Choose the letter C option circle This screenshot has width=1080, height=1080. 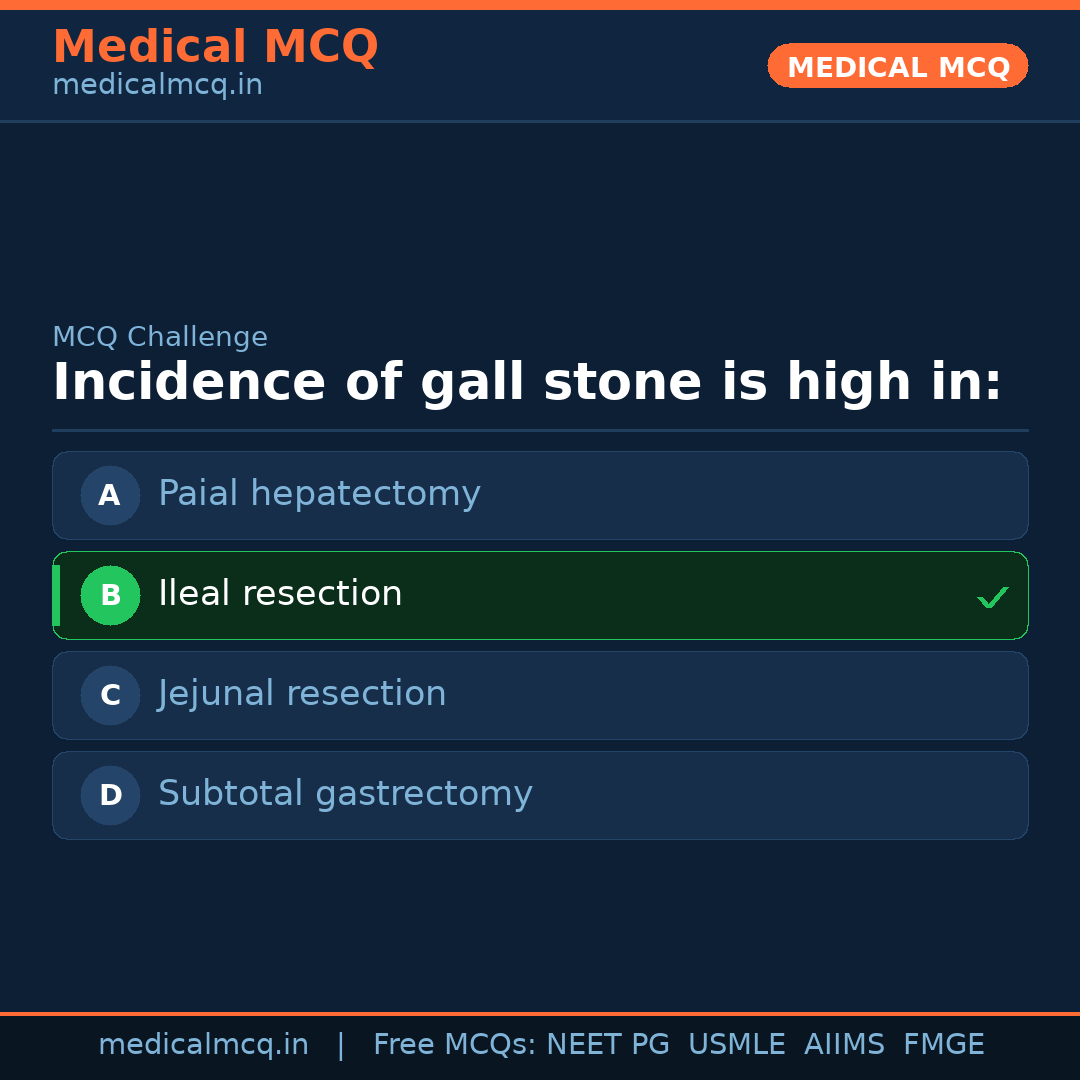pyautogui.click(x=110, y=695)
